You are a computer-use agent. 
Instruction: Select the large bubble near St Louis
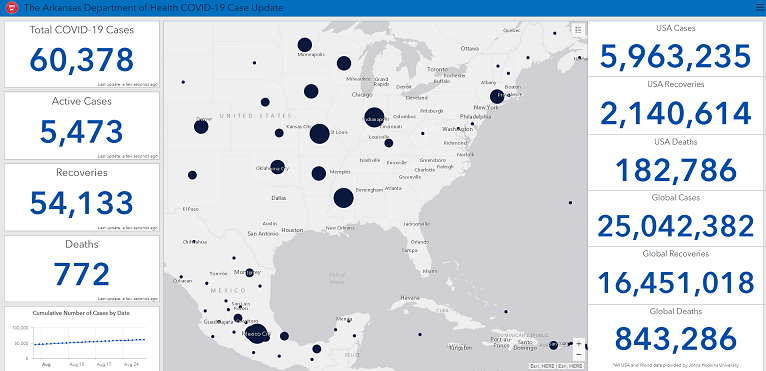[319, 133]
